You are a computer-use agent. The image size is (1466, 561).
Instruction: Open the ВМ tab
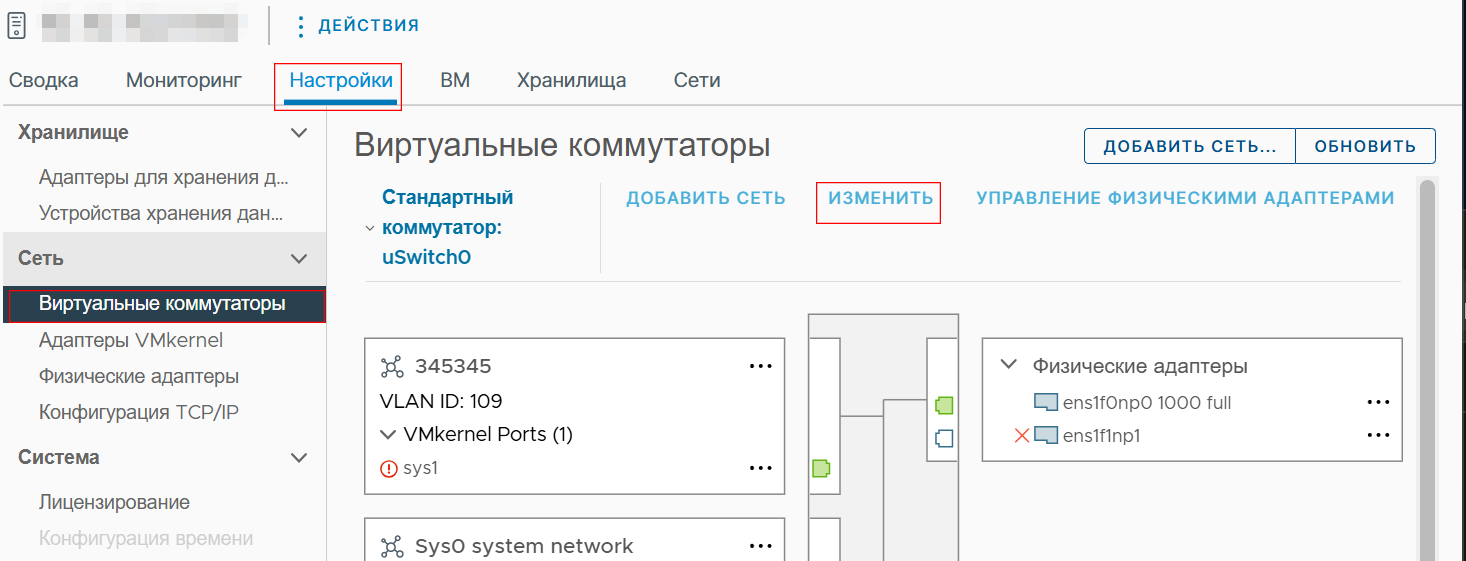tap(455, 81)
